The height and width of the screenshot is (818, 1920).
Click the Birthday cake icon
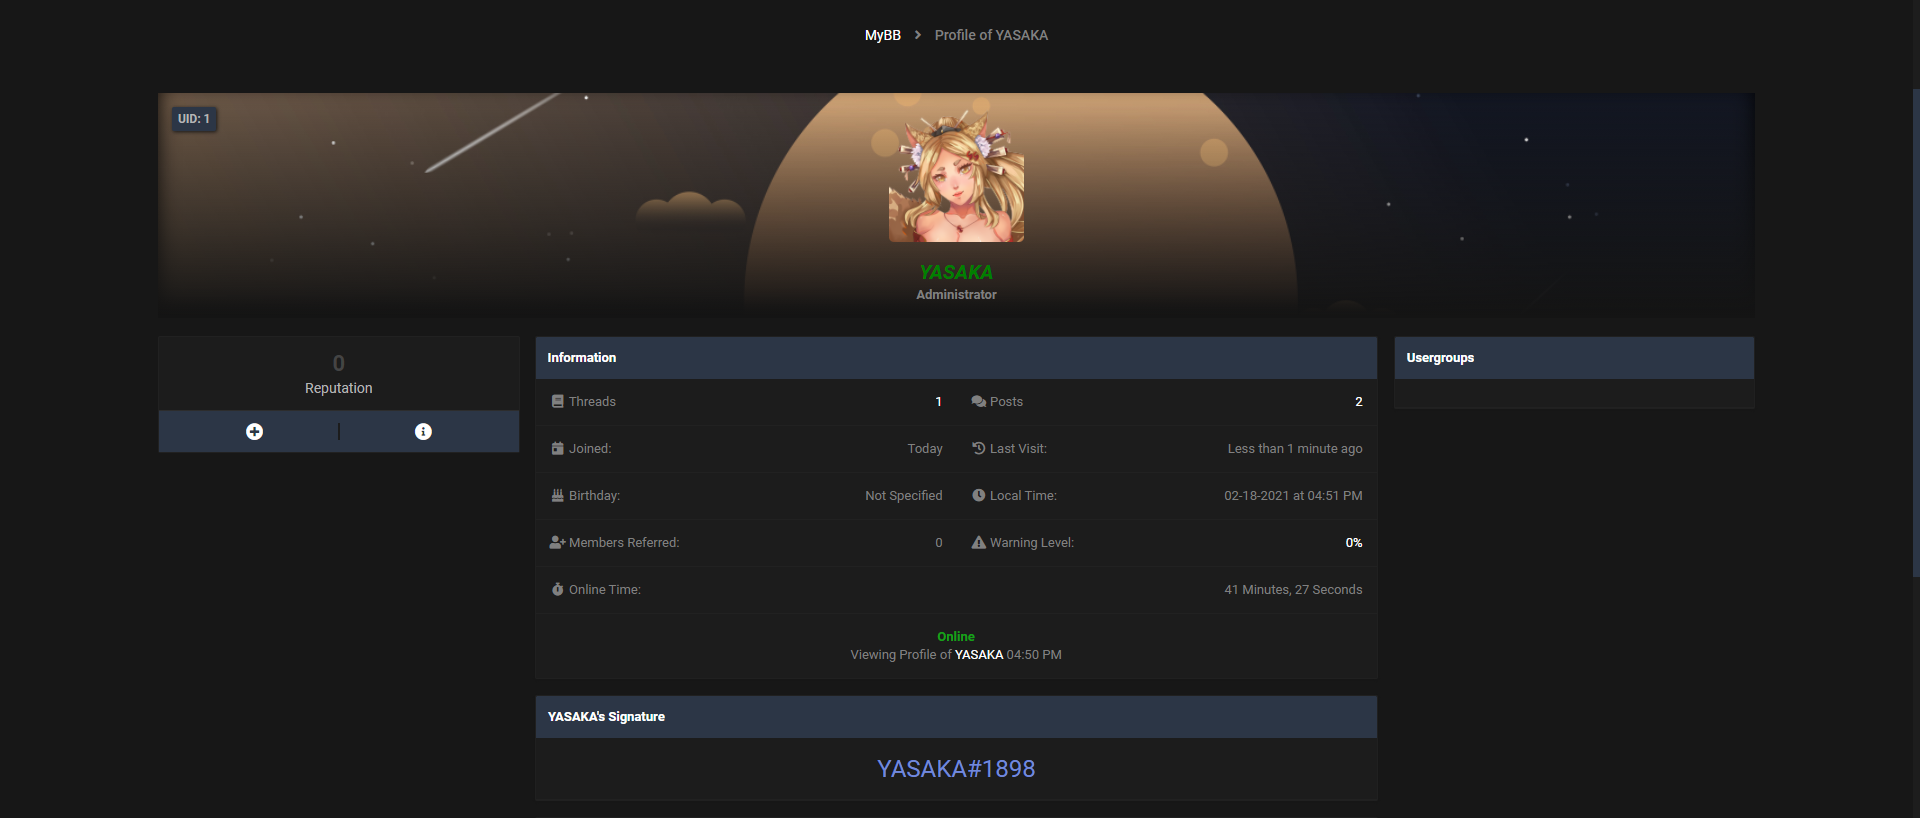coord(557,495)
